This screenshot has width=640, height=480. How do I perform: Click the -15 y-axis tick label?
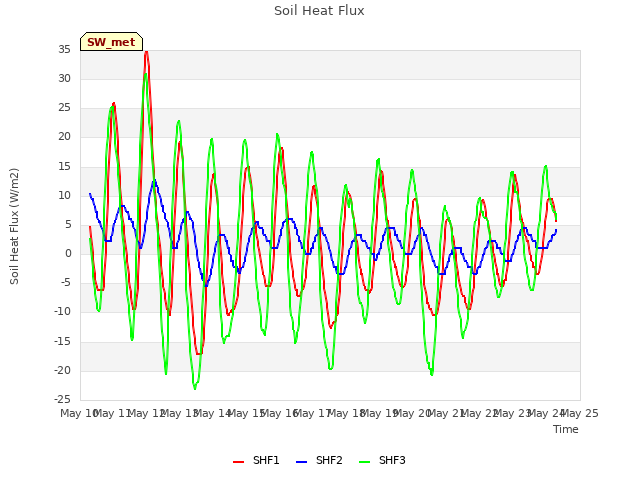[x=63, y=341]
